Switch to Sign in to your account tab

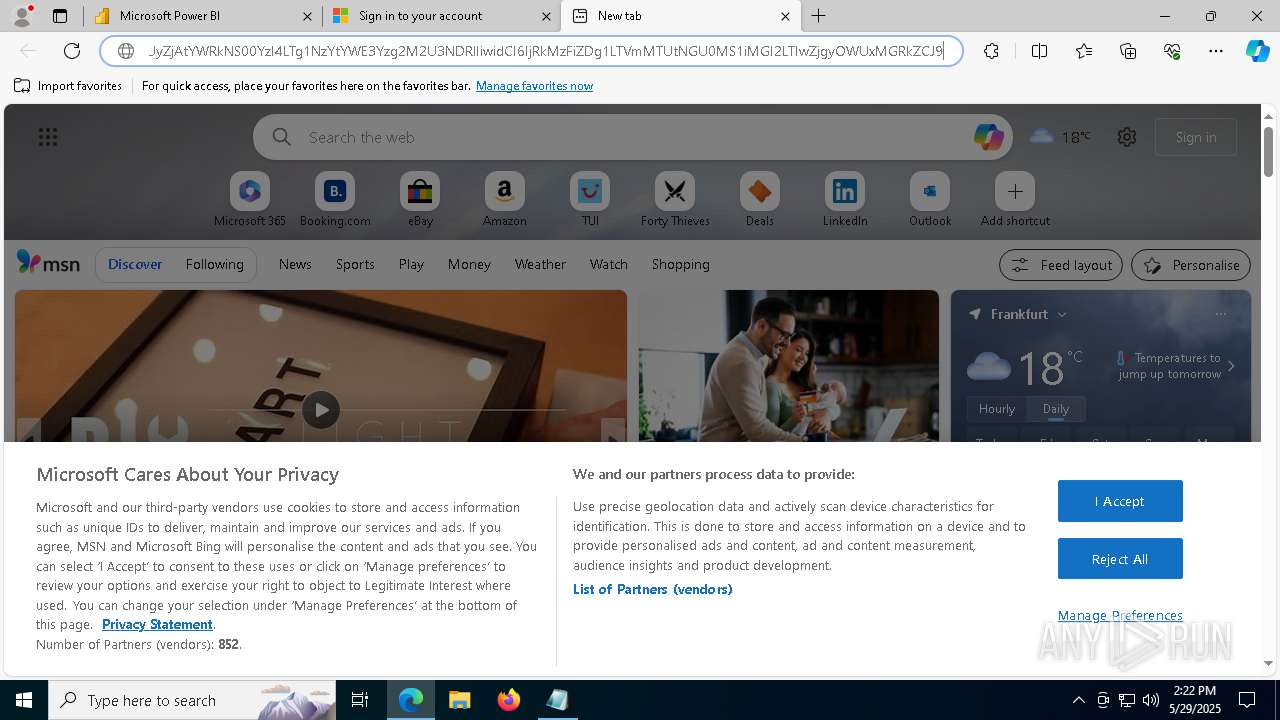(442, 16)
